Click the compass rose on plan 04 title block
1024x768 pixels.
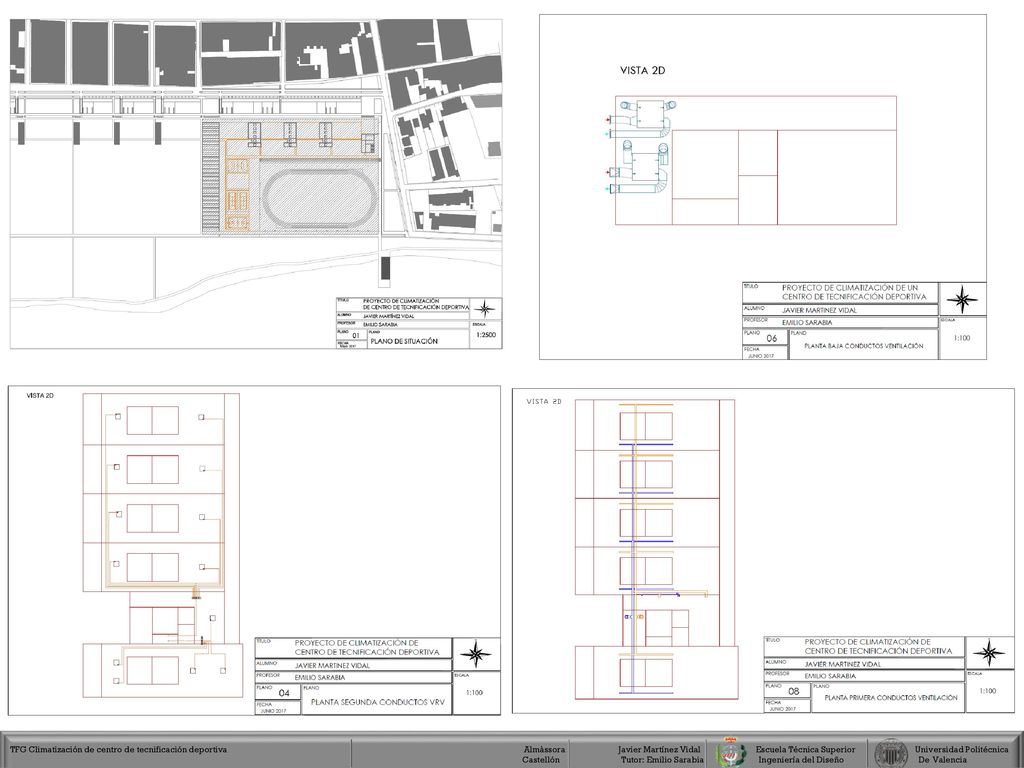(476, 654)
